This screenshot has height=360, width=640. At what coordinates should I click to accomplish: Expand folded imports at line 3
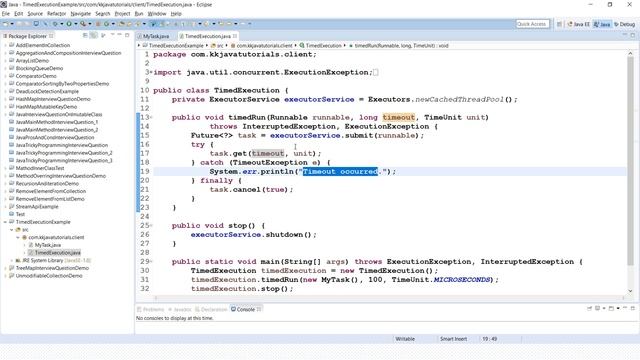tap(151, 72)
